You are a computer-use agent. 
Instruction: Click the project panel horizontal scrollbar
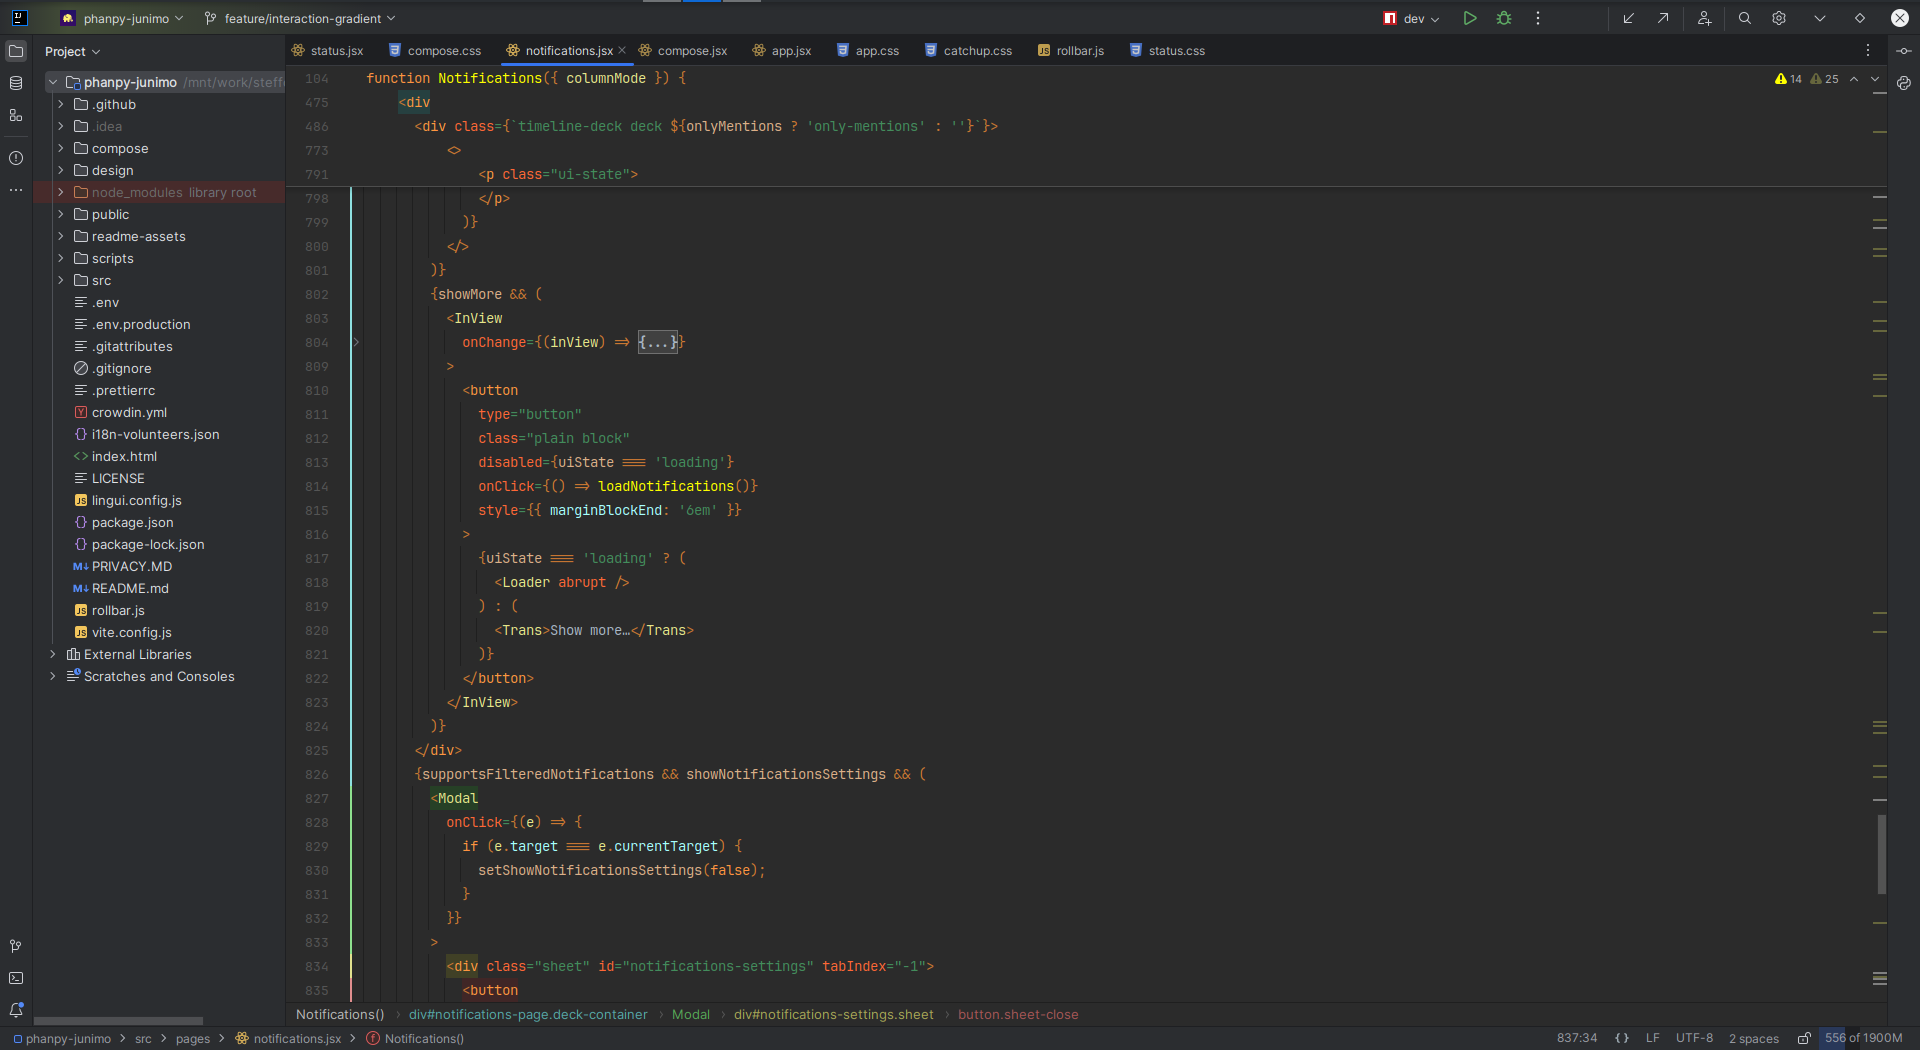coord(118,1021)
